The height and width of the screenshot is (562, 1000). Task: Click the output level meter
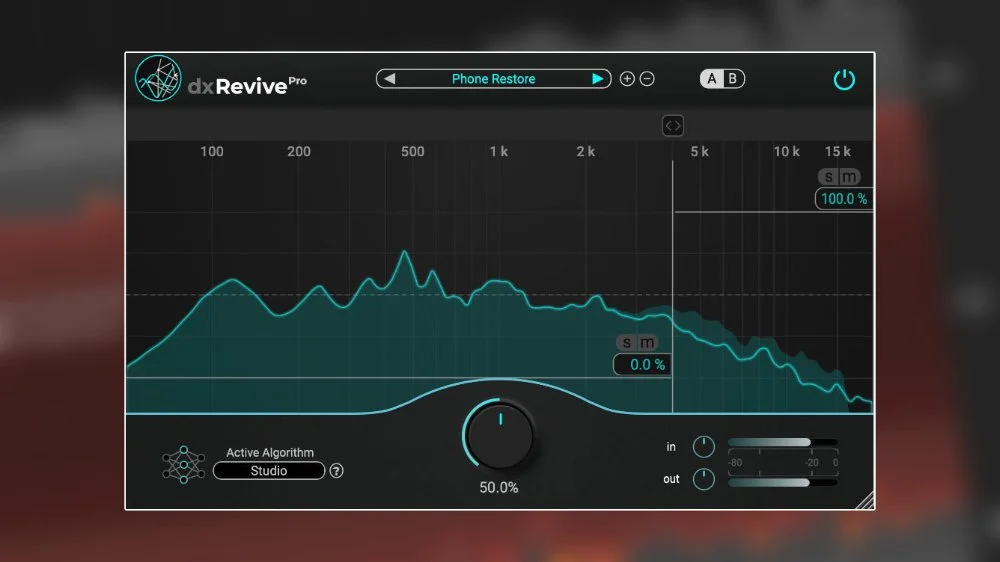(x=783, y=483)
